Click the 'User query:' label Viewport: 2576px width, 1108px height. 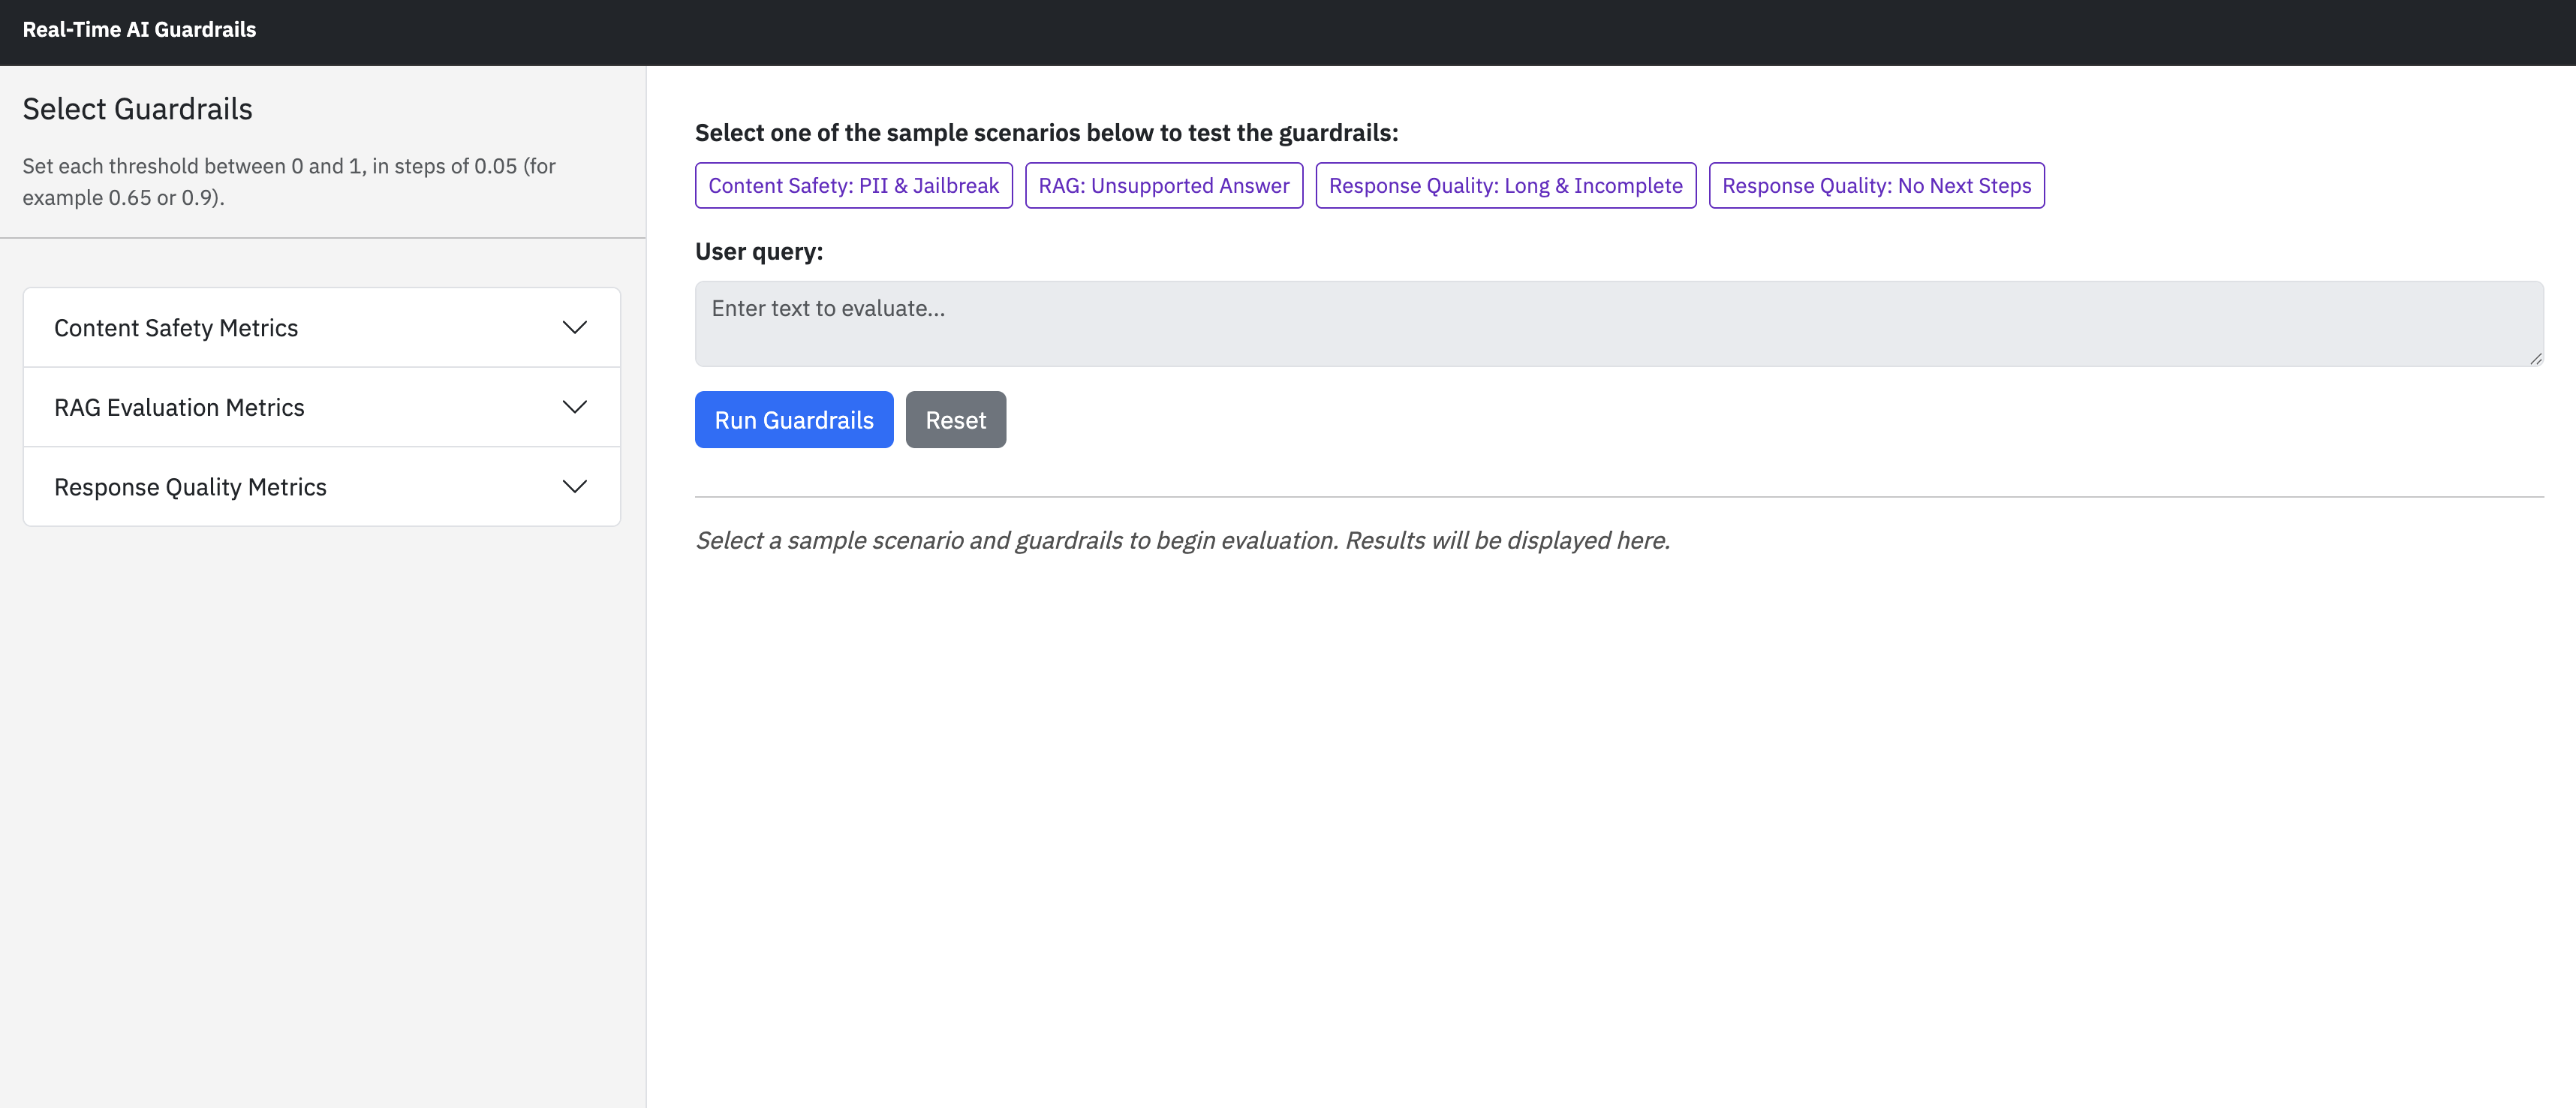click(759, 252)
